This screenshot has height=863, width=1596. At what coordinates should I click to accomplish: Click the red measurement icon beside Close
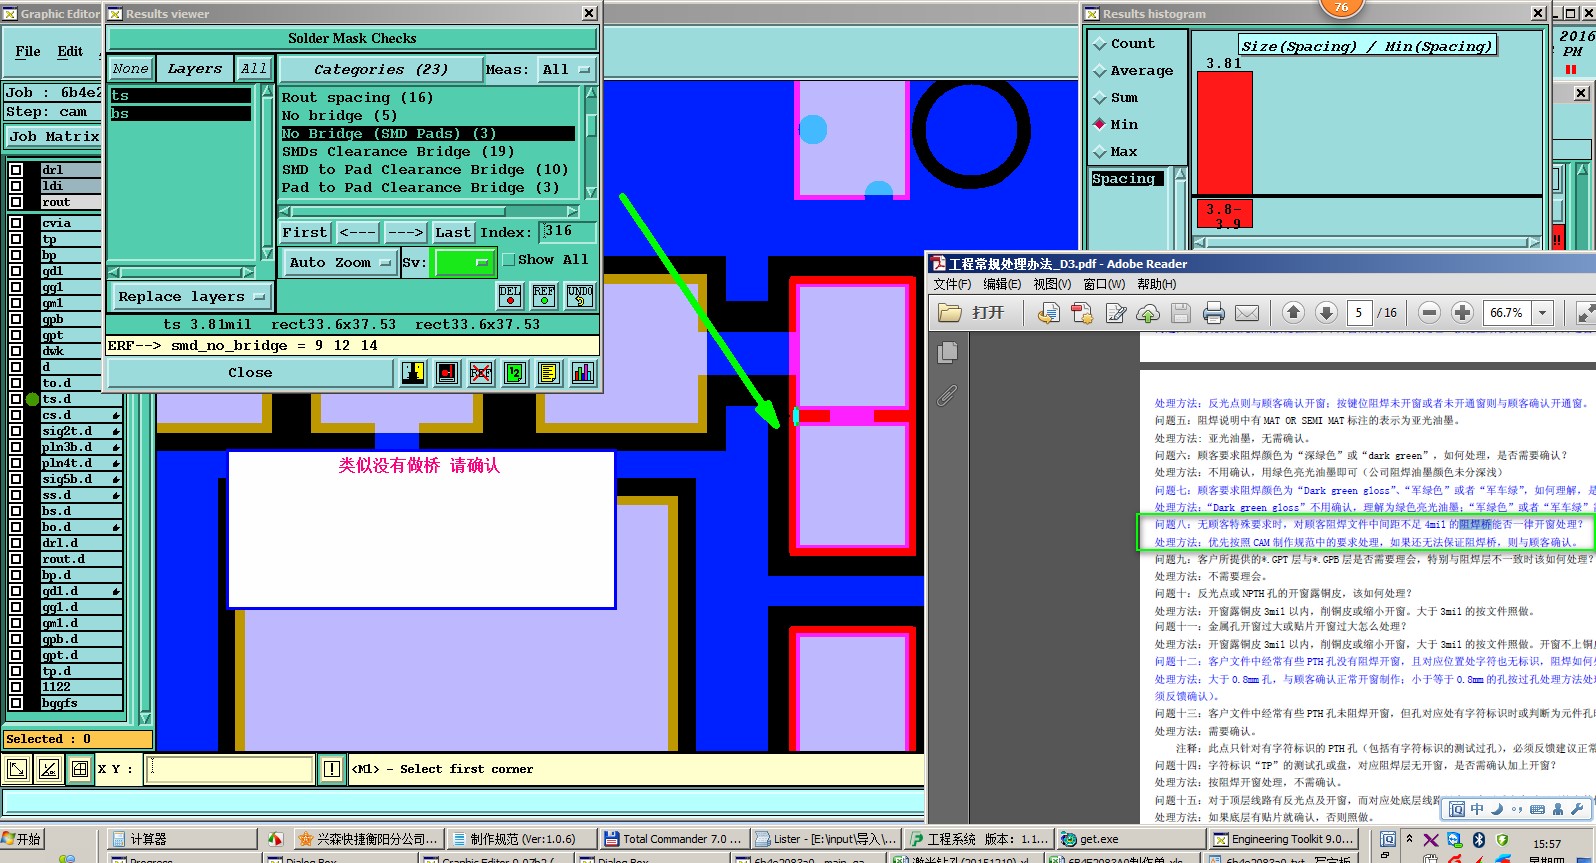pyautogui.click(x=447, y=373)
